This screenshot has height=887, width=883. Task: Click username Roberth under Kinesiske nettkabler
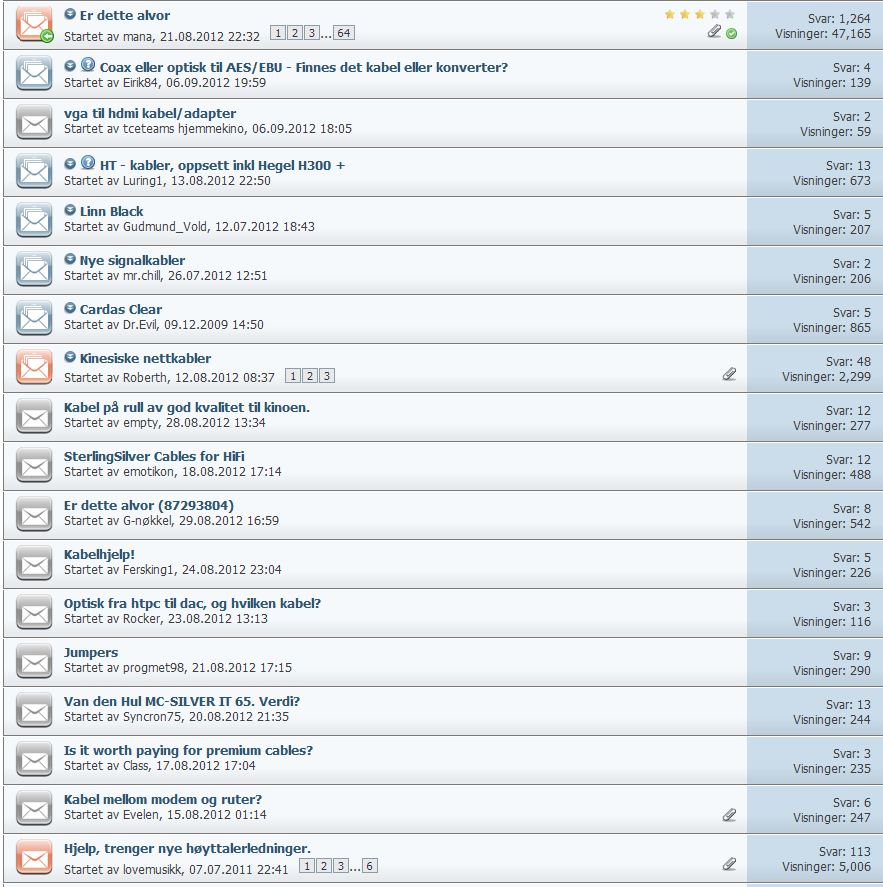(145, 377)
